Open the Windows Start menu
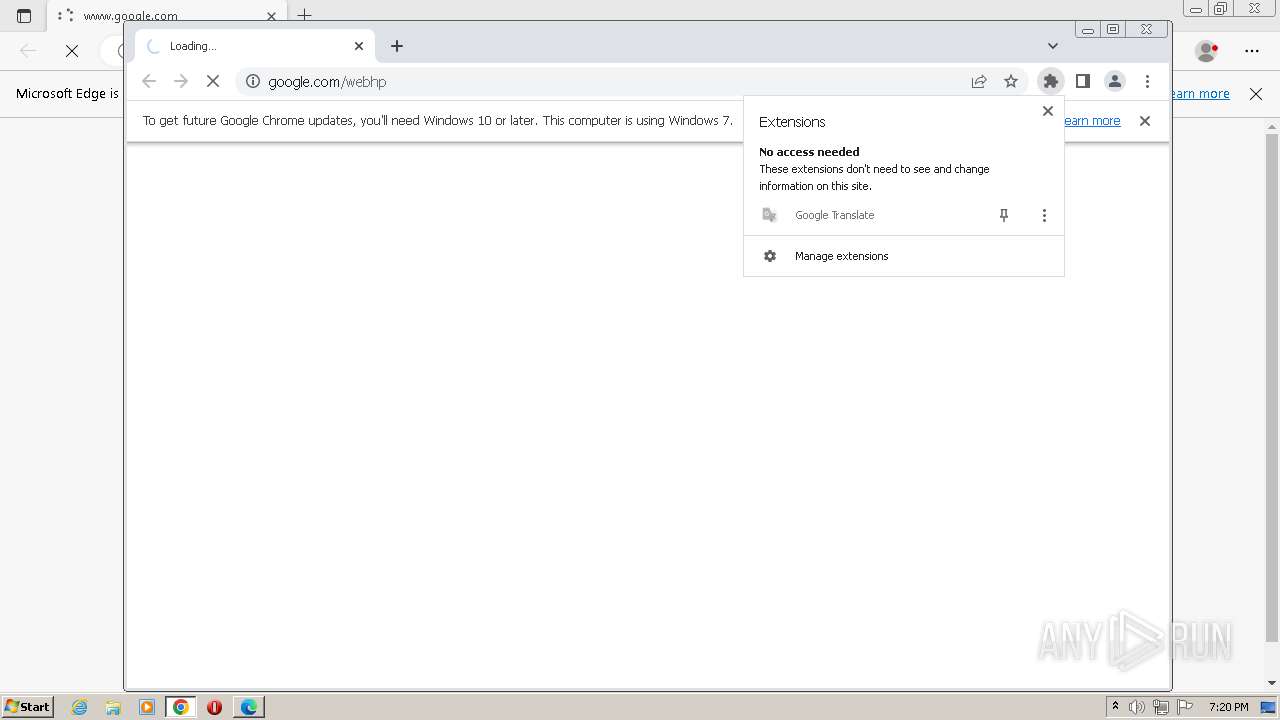 pos(28,706)
